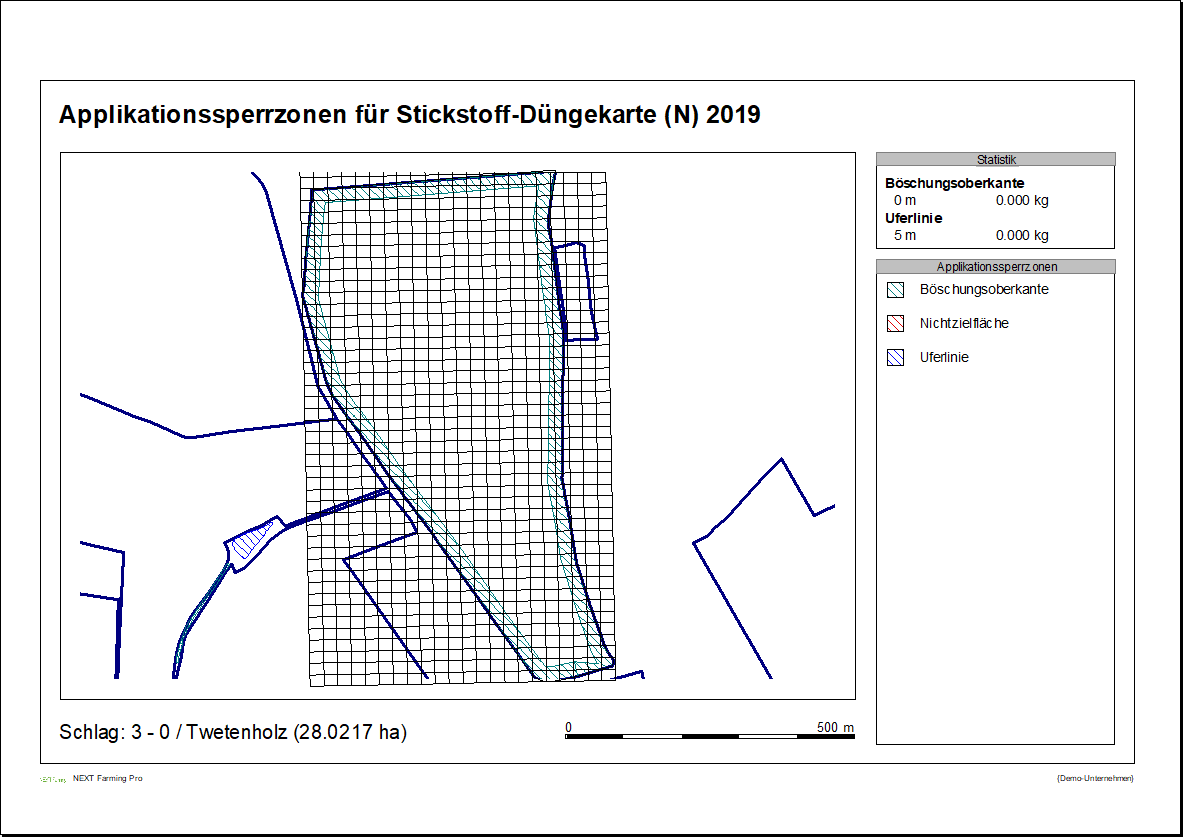Click the Schlag Twetenholz field label
The width and height of the screenshot is (1183, 837).
pyautogui.click(x=233, y=732)
